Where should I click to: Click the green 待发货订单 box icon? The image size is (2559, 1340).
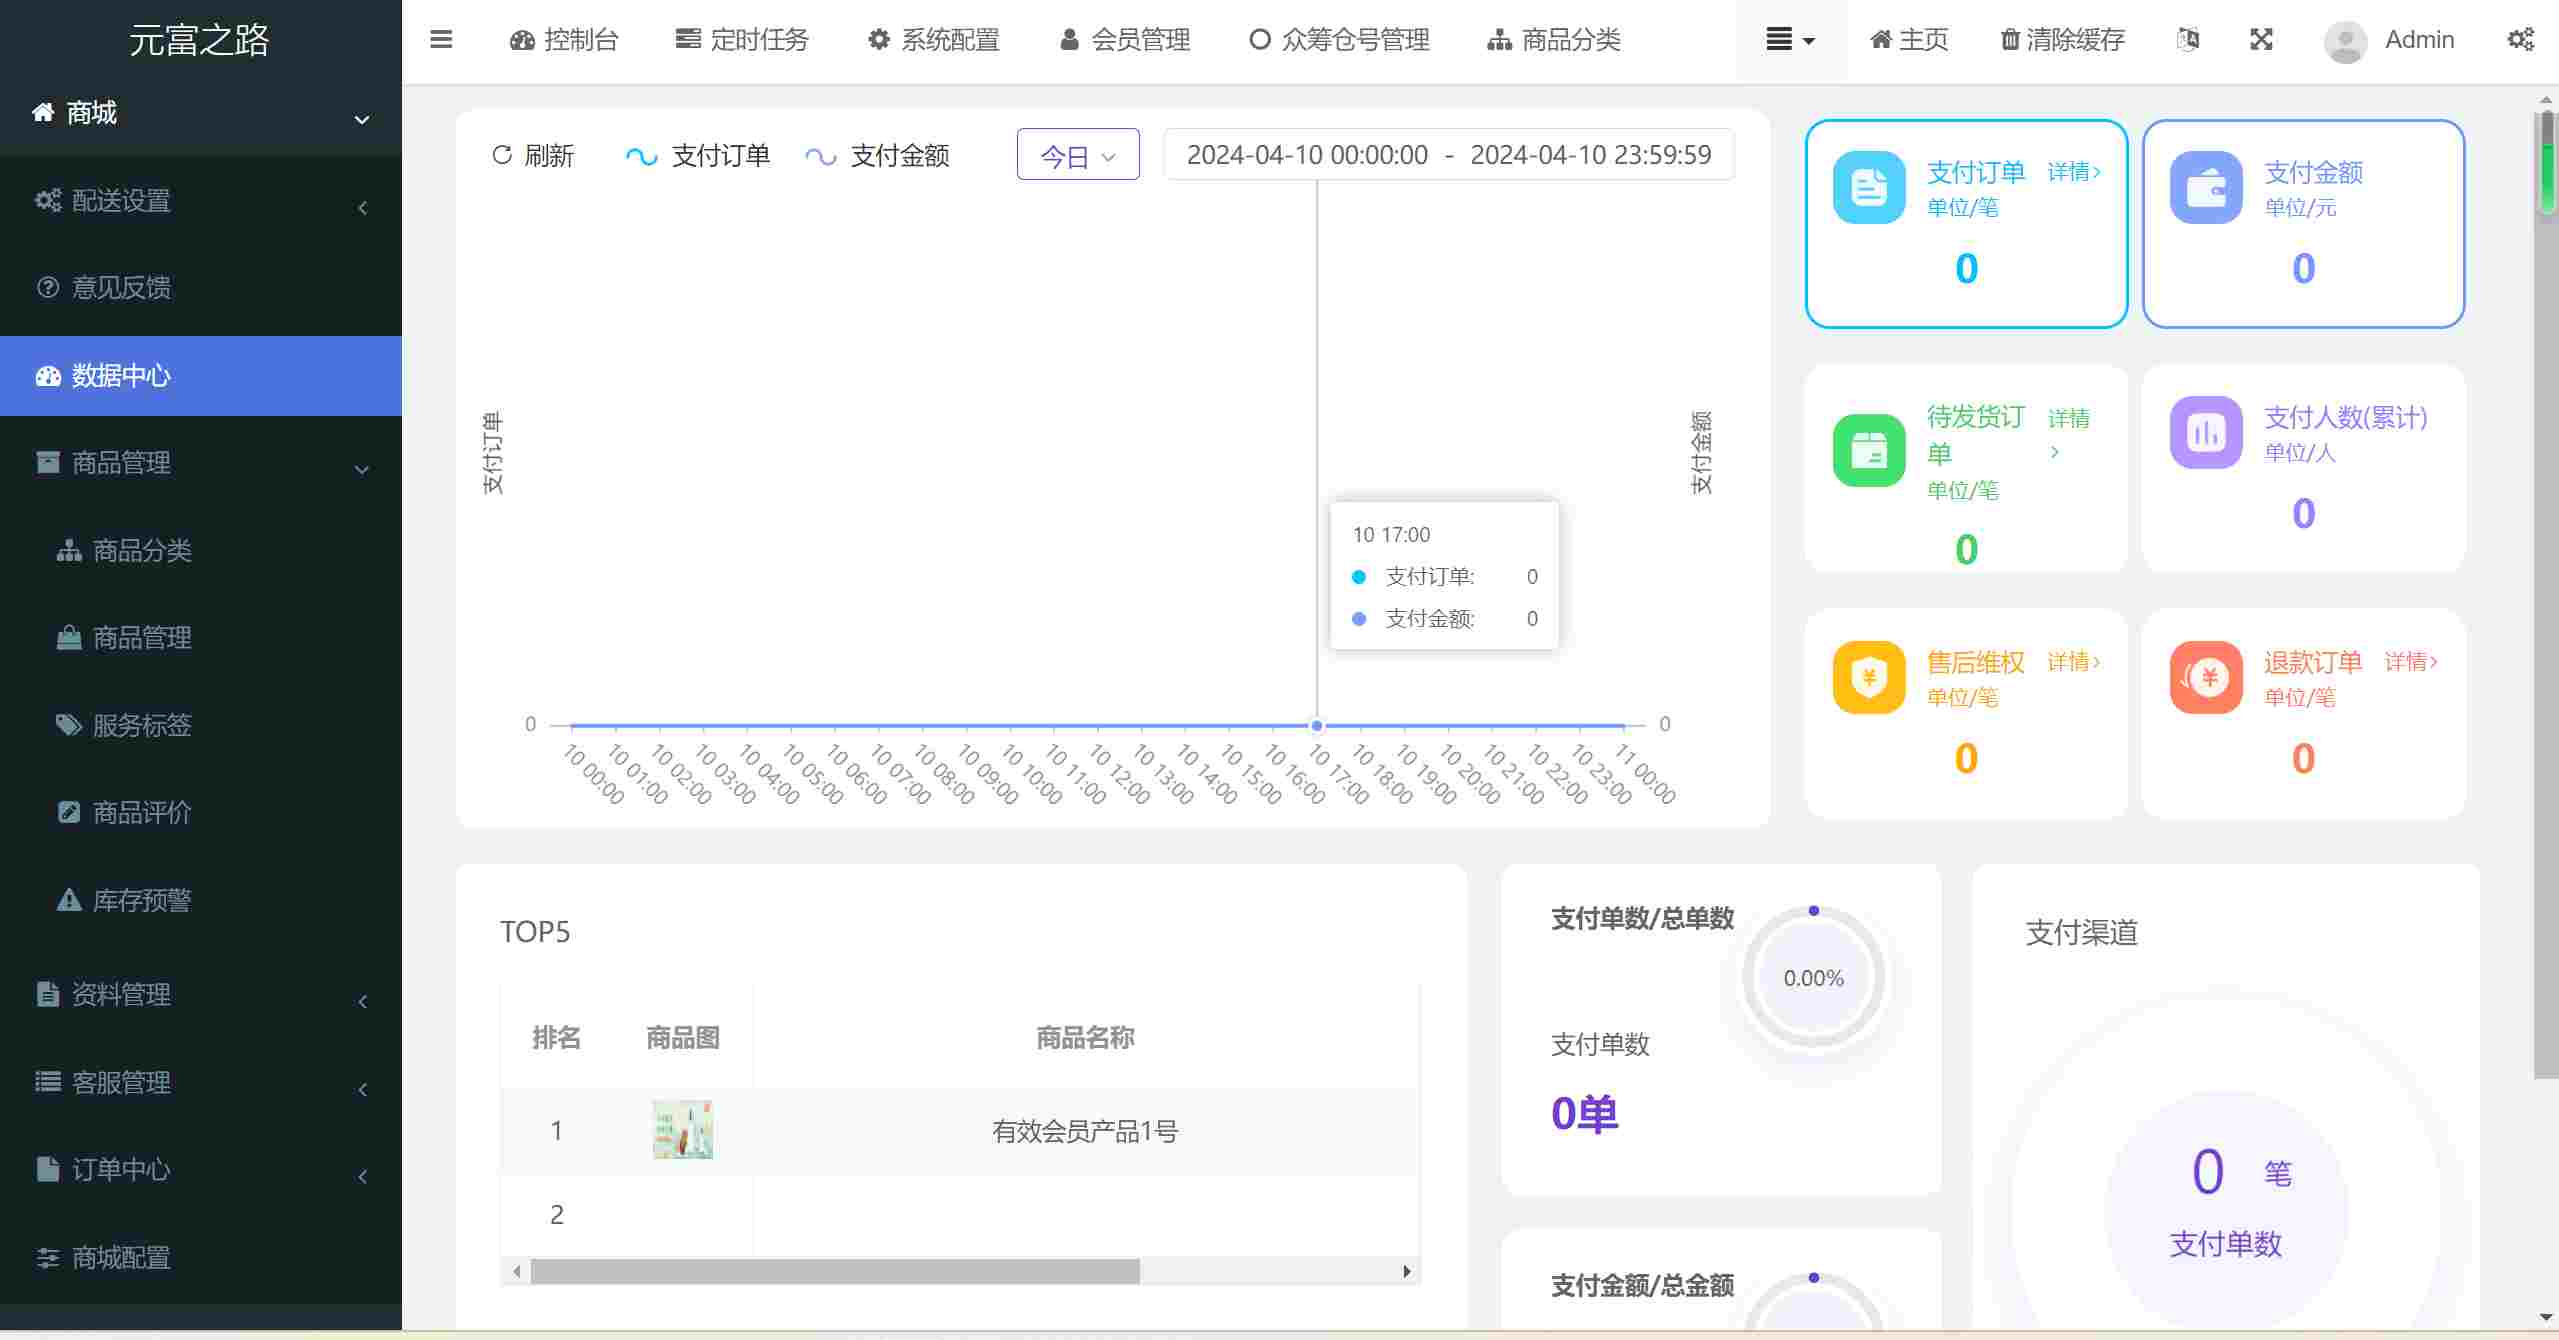pos(1868,451)
